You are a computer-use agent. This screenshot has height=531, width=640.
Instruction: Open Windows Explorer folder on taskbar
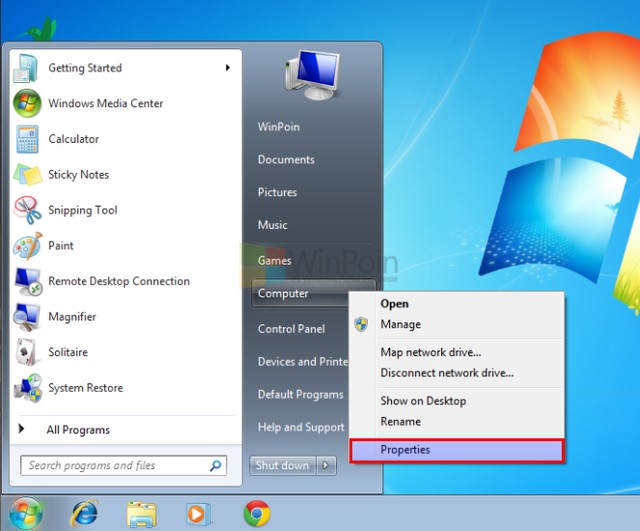(x=141, y=514)
